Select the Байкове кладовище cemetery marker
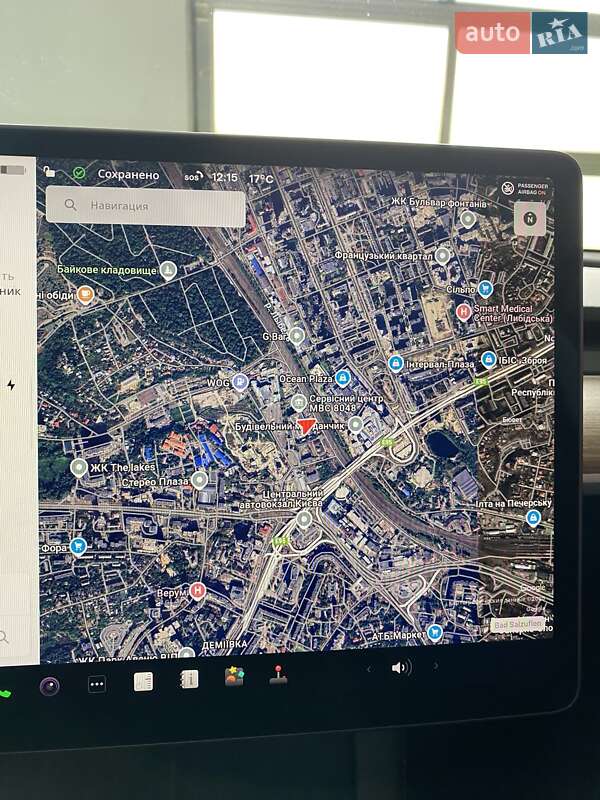600x800 pixels. tap(168, 270)
